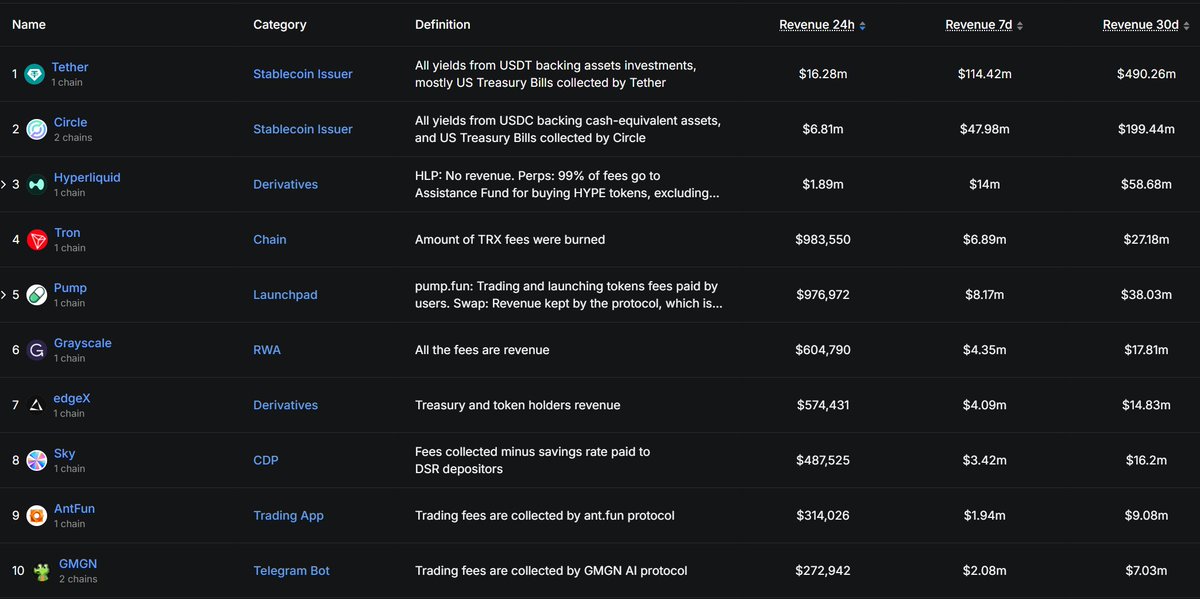This screenshot has height=599, width=1200.
Task: Click the GMGN frog logo icon
Action: [x=42, y=571]
